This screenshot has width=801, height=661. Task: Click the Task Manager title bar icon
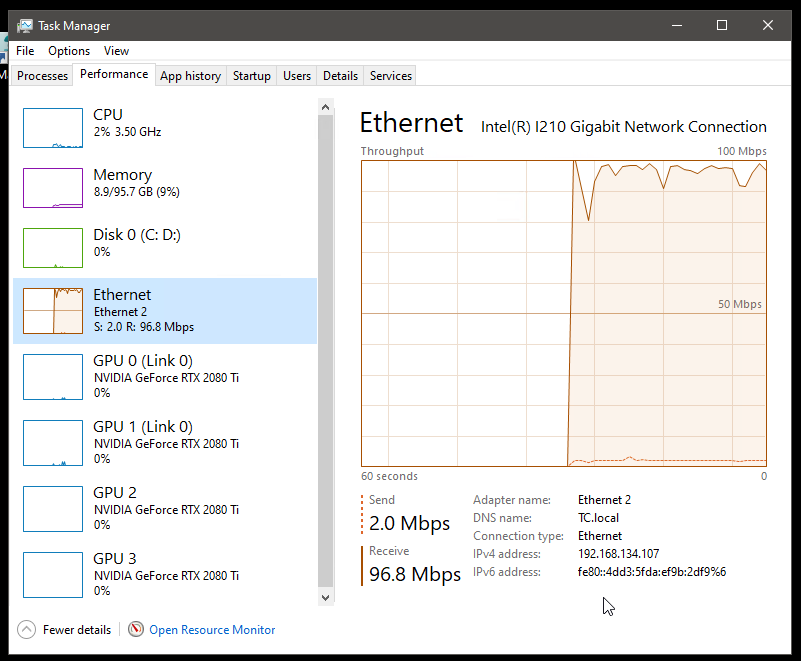[25, 26]
